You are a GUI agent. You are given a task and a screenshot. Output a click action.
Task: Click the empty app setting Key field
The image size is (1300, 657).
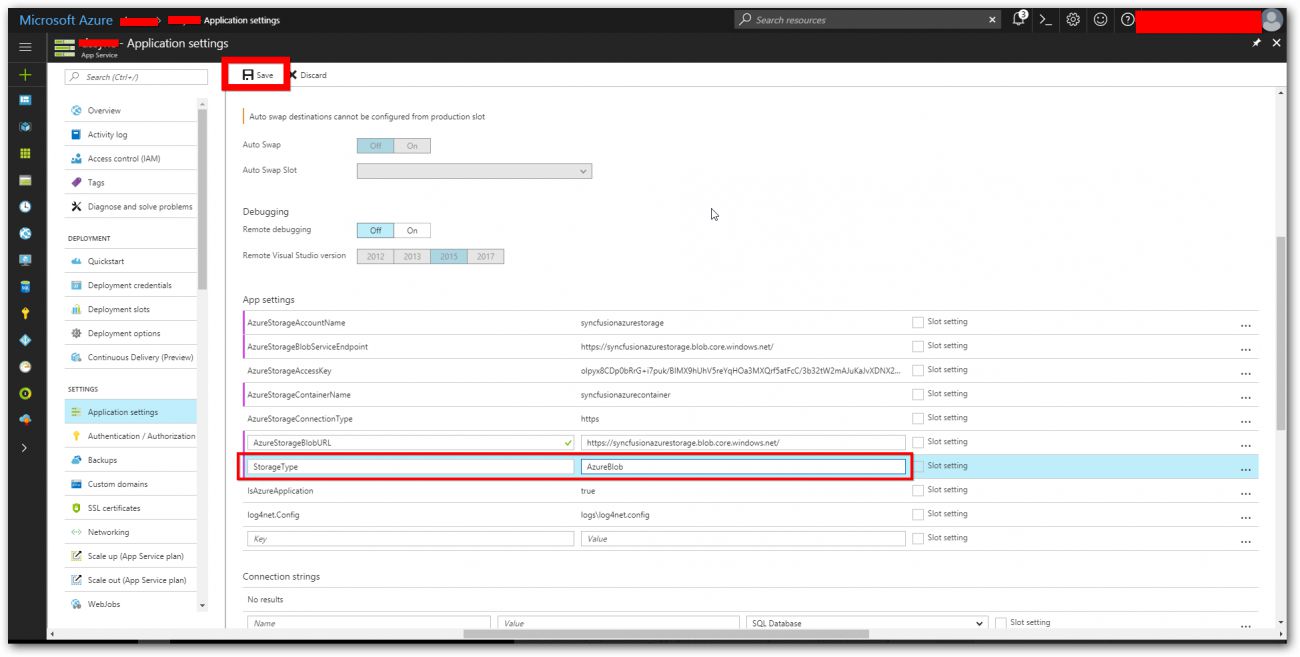pyautogui.click(x=410, y=539)
